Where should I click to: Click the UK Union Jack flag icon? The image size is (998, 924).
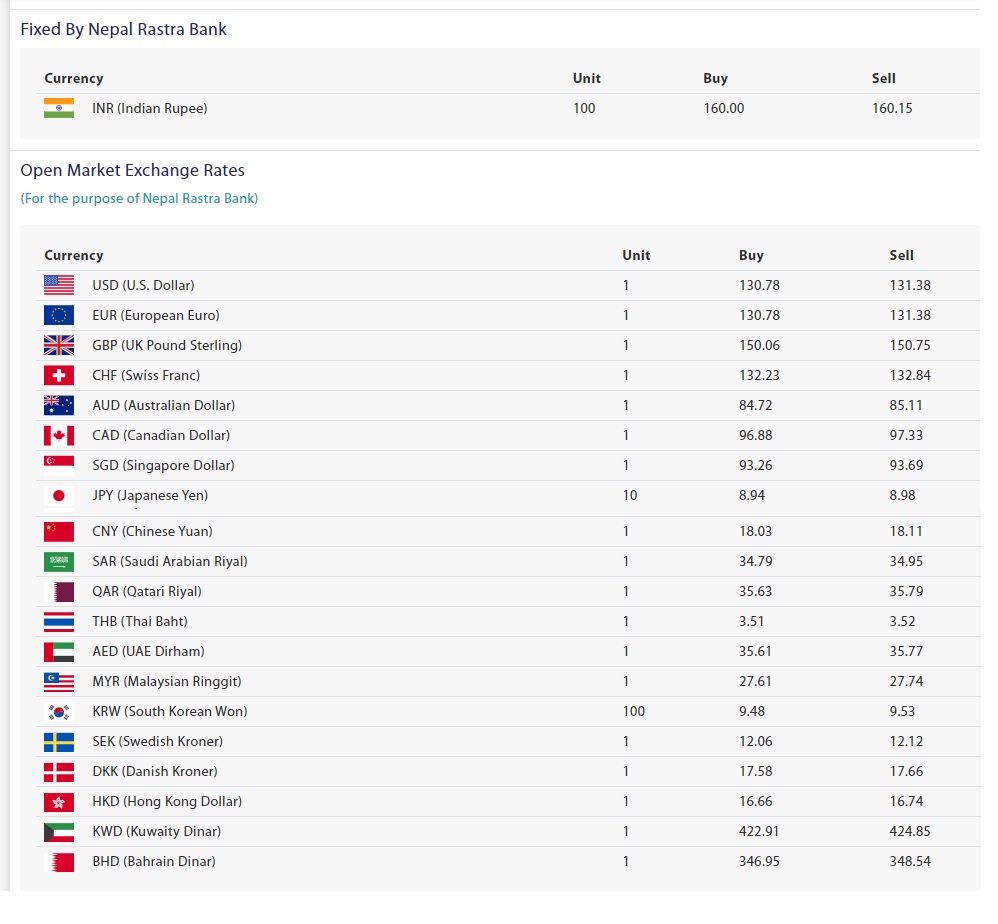[x=59, y=345]
